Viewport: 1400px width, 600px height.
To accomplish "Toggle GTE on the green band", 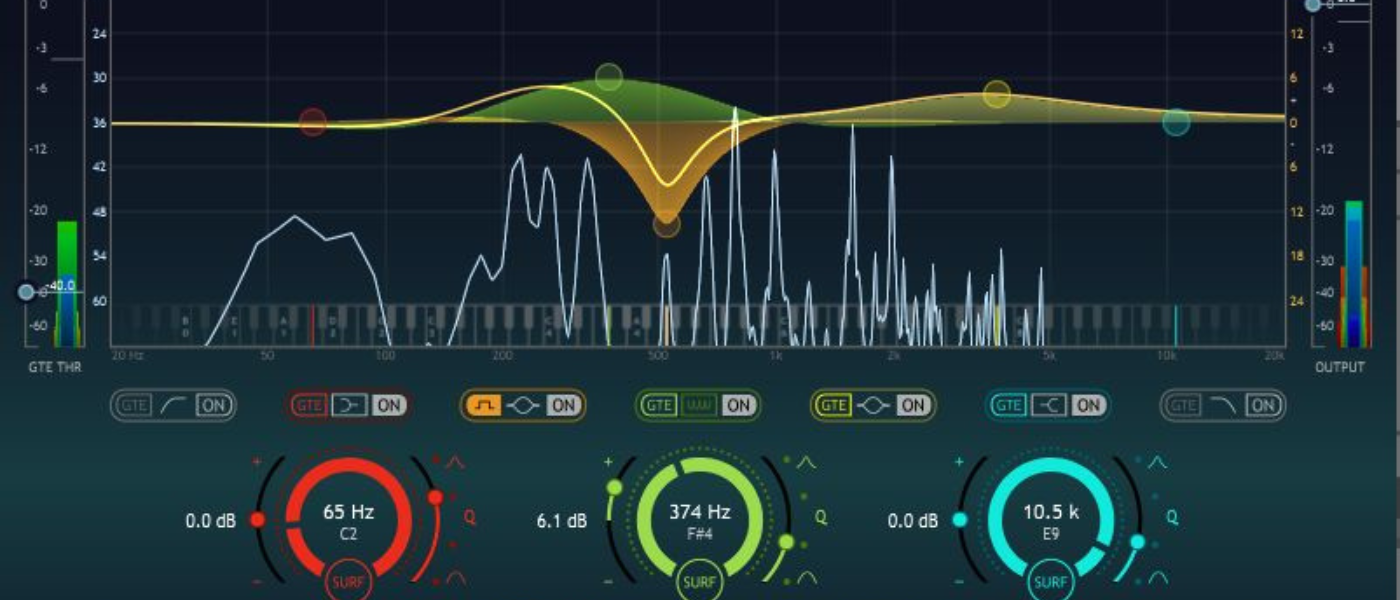I will point(659,405).
